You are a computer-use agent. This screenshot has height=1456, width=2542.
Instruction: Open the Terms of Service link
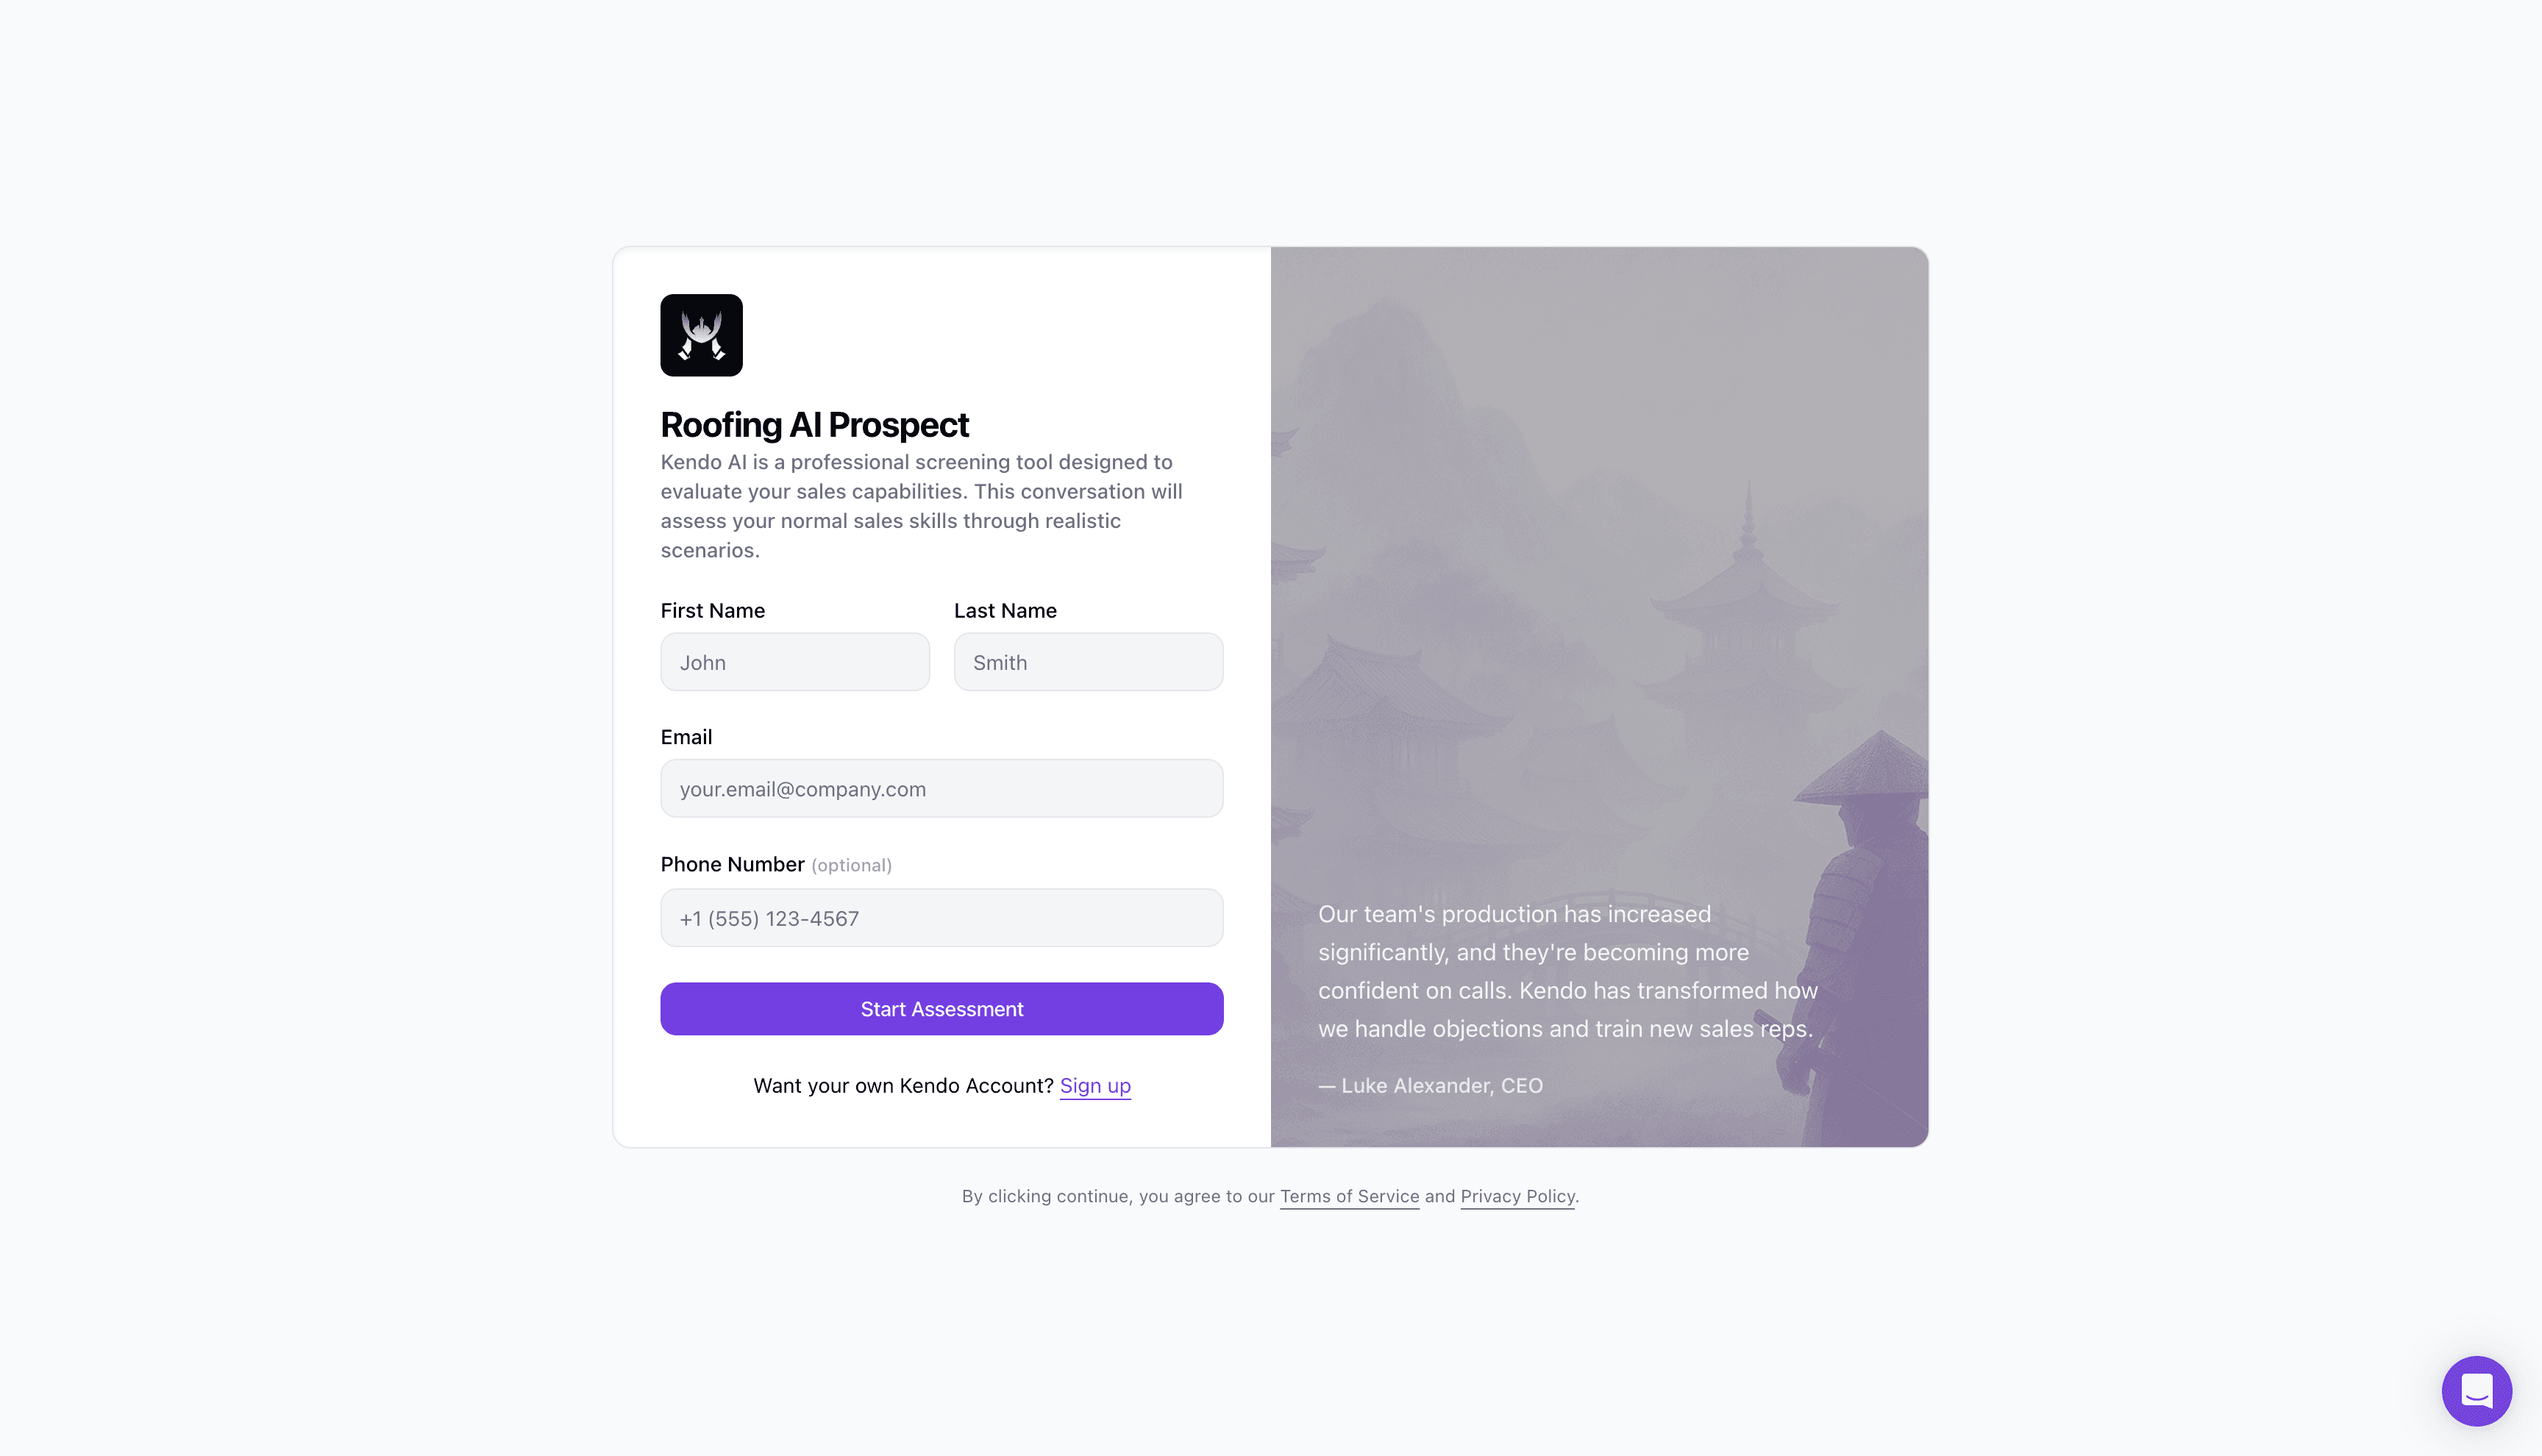1349,1196
